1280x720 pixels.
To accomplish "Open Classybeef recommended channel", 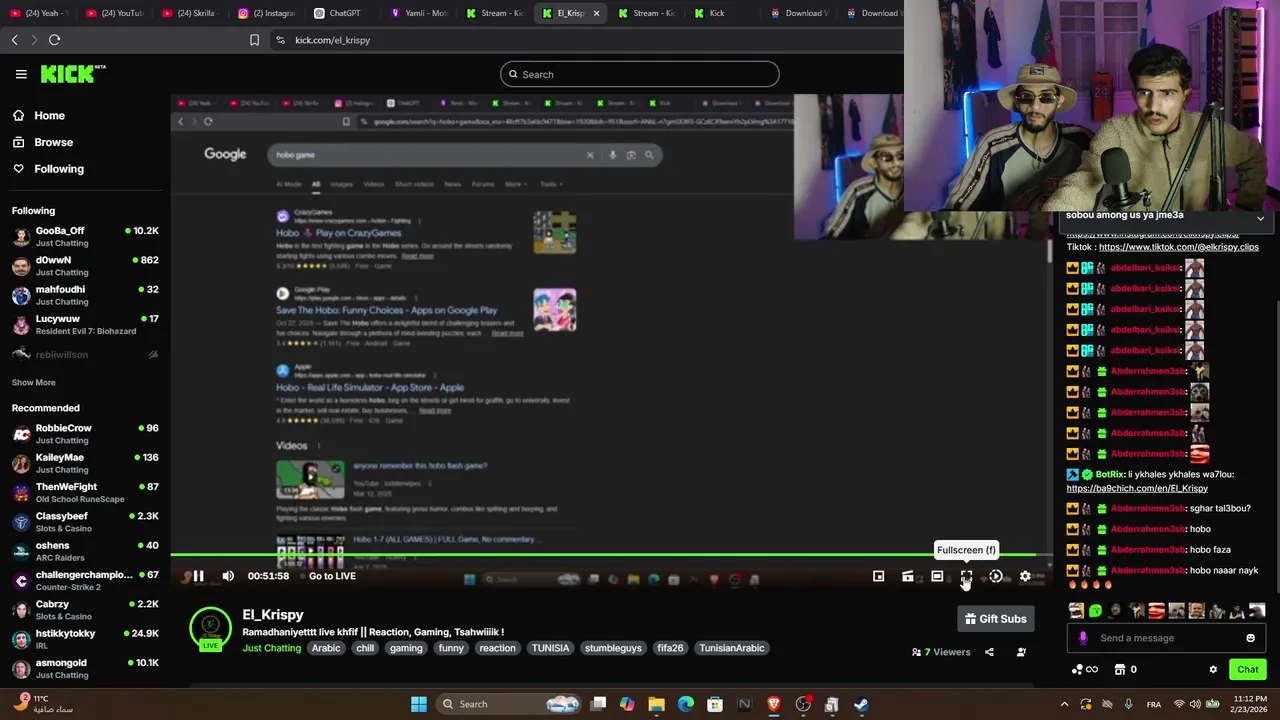I will coord(85,522).
